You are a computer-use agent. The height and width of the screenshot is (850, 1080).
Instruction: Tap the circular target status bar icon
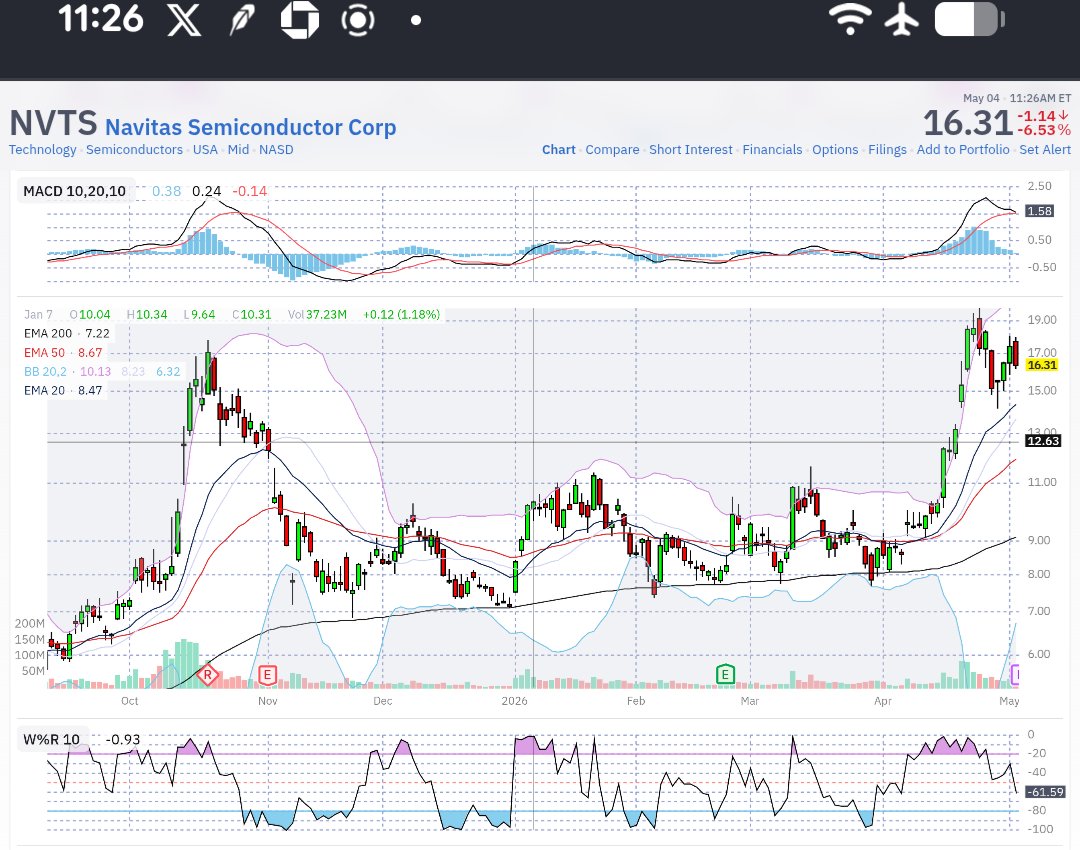tap(357, 20)
